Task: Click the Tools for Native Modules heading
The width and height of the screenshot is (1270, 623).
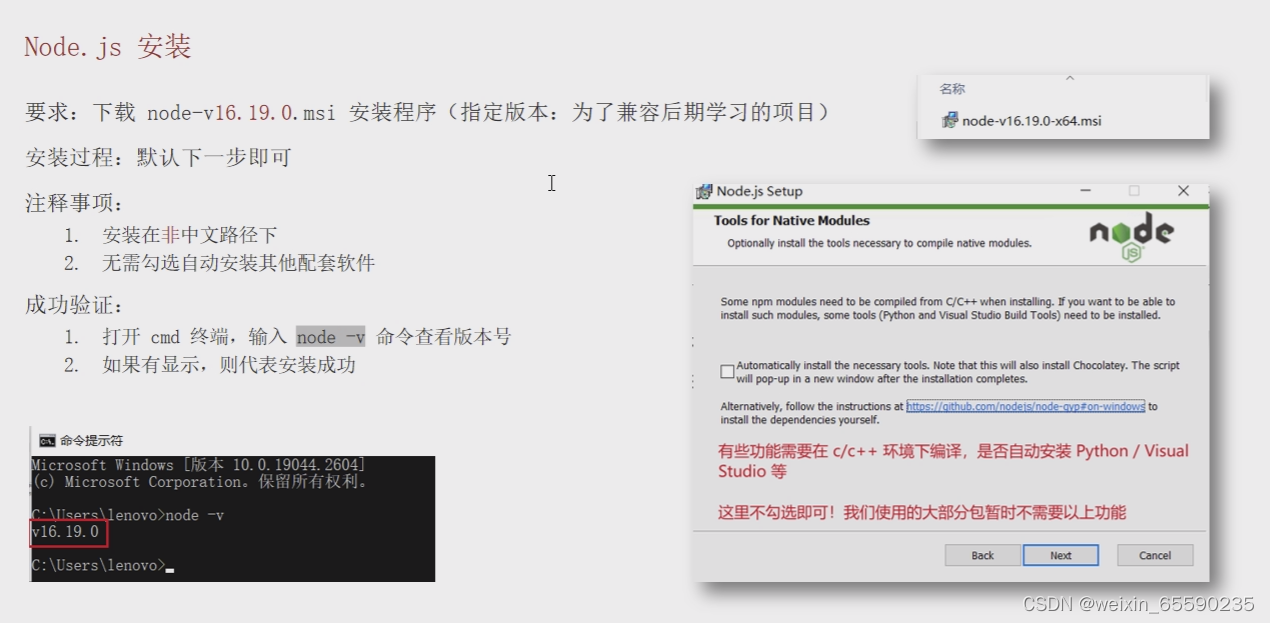Action: tap(792, 221)
